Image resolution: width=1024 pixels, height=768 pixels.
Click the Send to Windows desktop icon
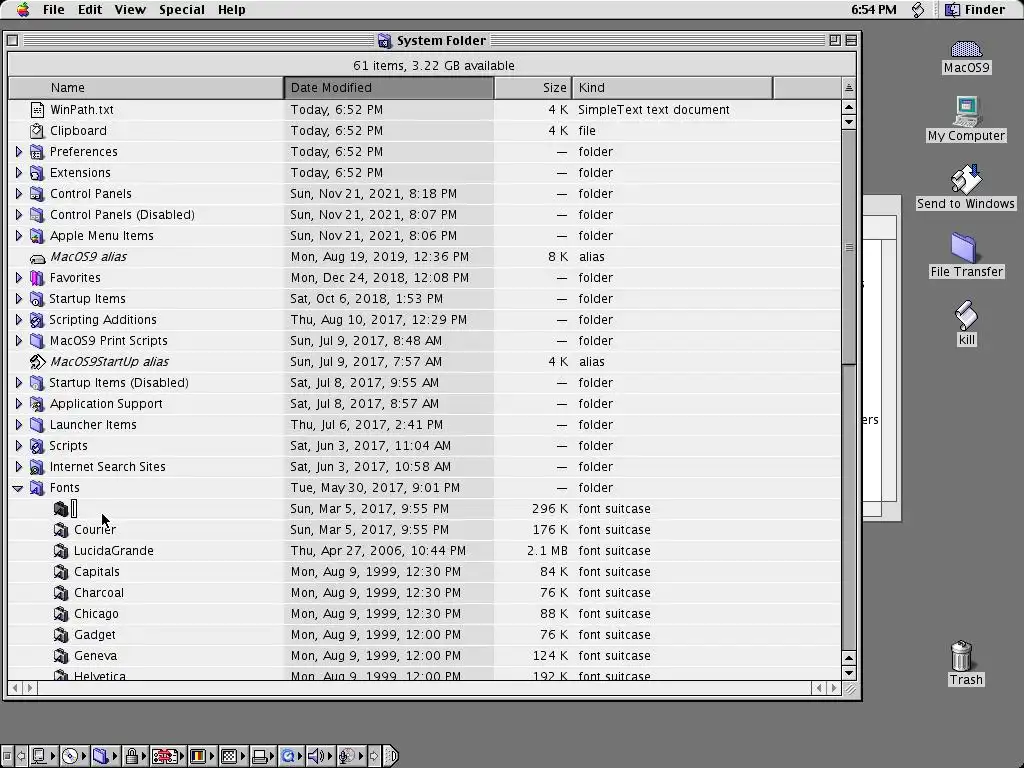click(966, 180)
